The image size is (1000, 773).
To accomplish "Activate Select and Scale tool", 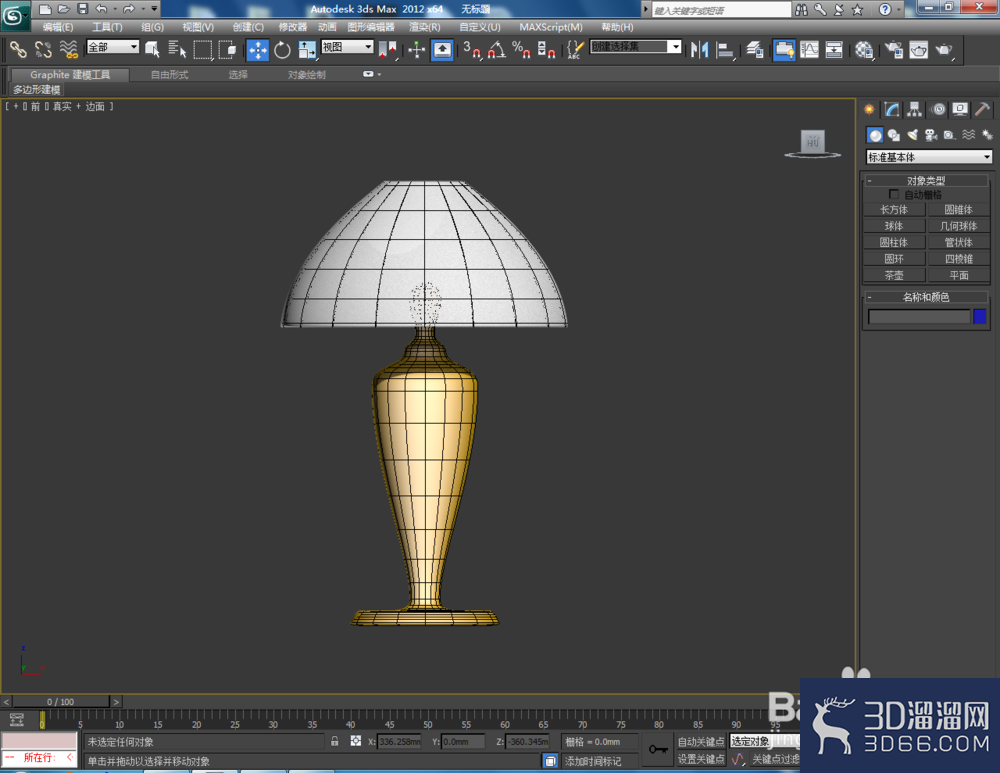I will [307, 49].
